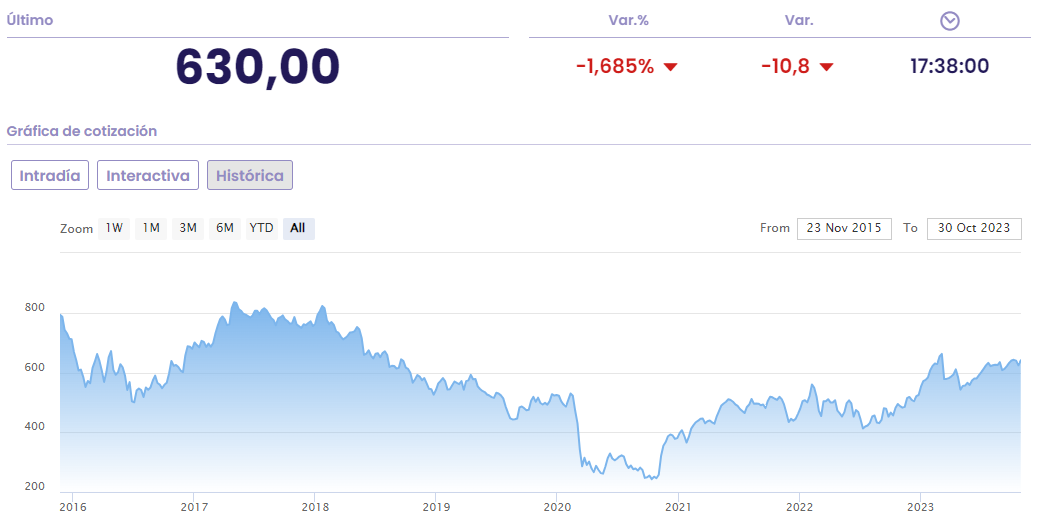This screenshot has height=530, width=1039.
Task: Open the Interactiva chart tab
Action: pyautogui.click(x=148, y=175)
